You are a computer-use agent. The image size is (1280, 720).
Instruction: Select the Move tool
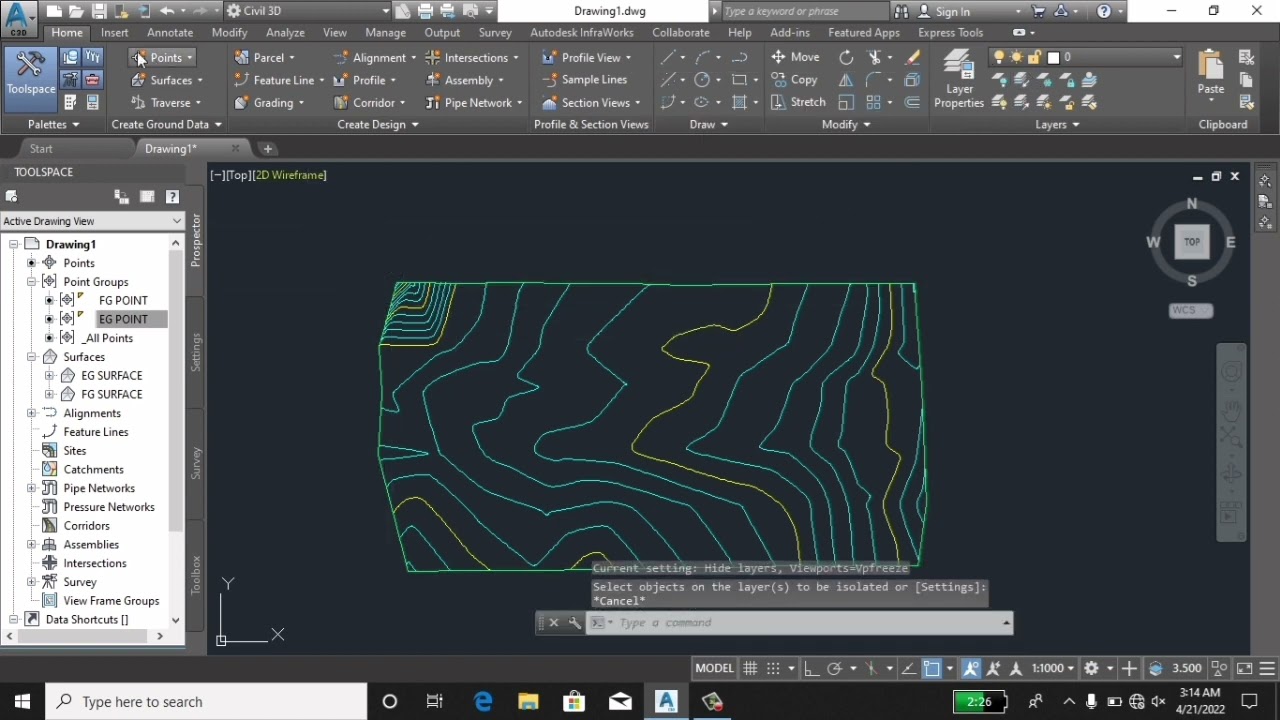click(x=795, y=57)
